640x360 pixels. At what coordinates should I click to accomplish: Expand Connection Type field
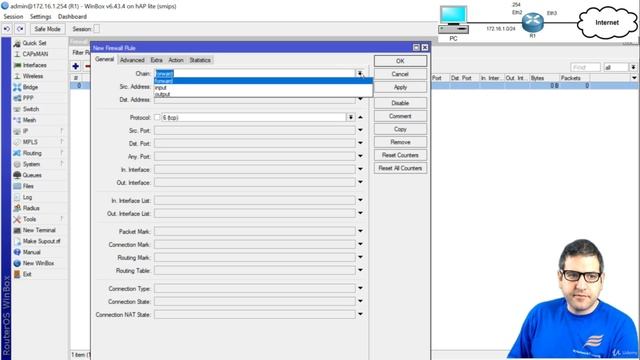(360, 289)
